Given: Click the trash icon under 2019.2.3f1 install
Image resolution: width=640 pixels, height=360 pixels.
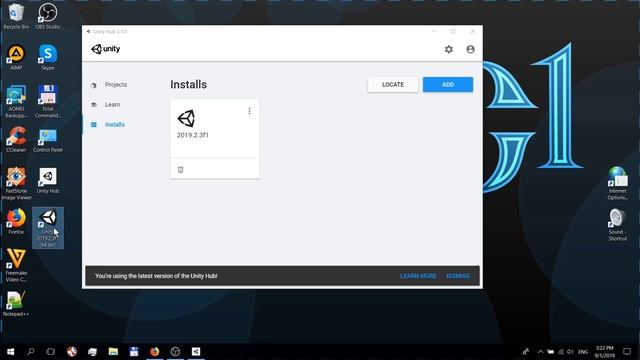Looking at the screenshot, I should (180, 169).
